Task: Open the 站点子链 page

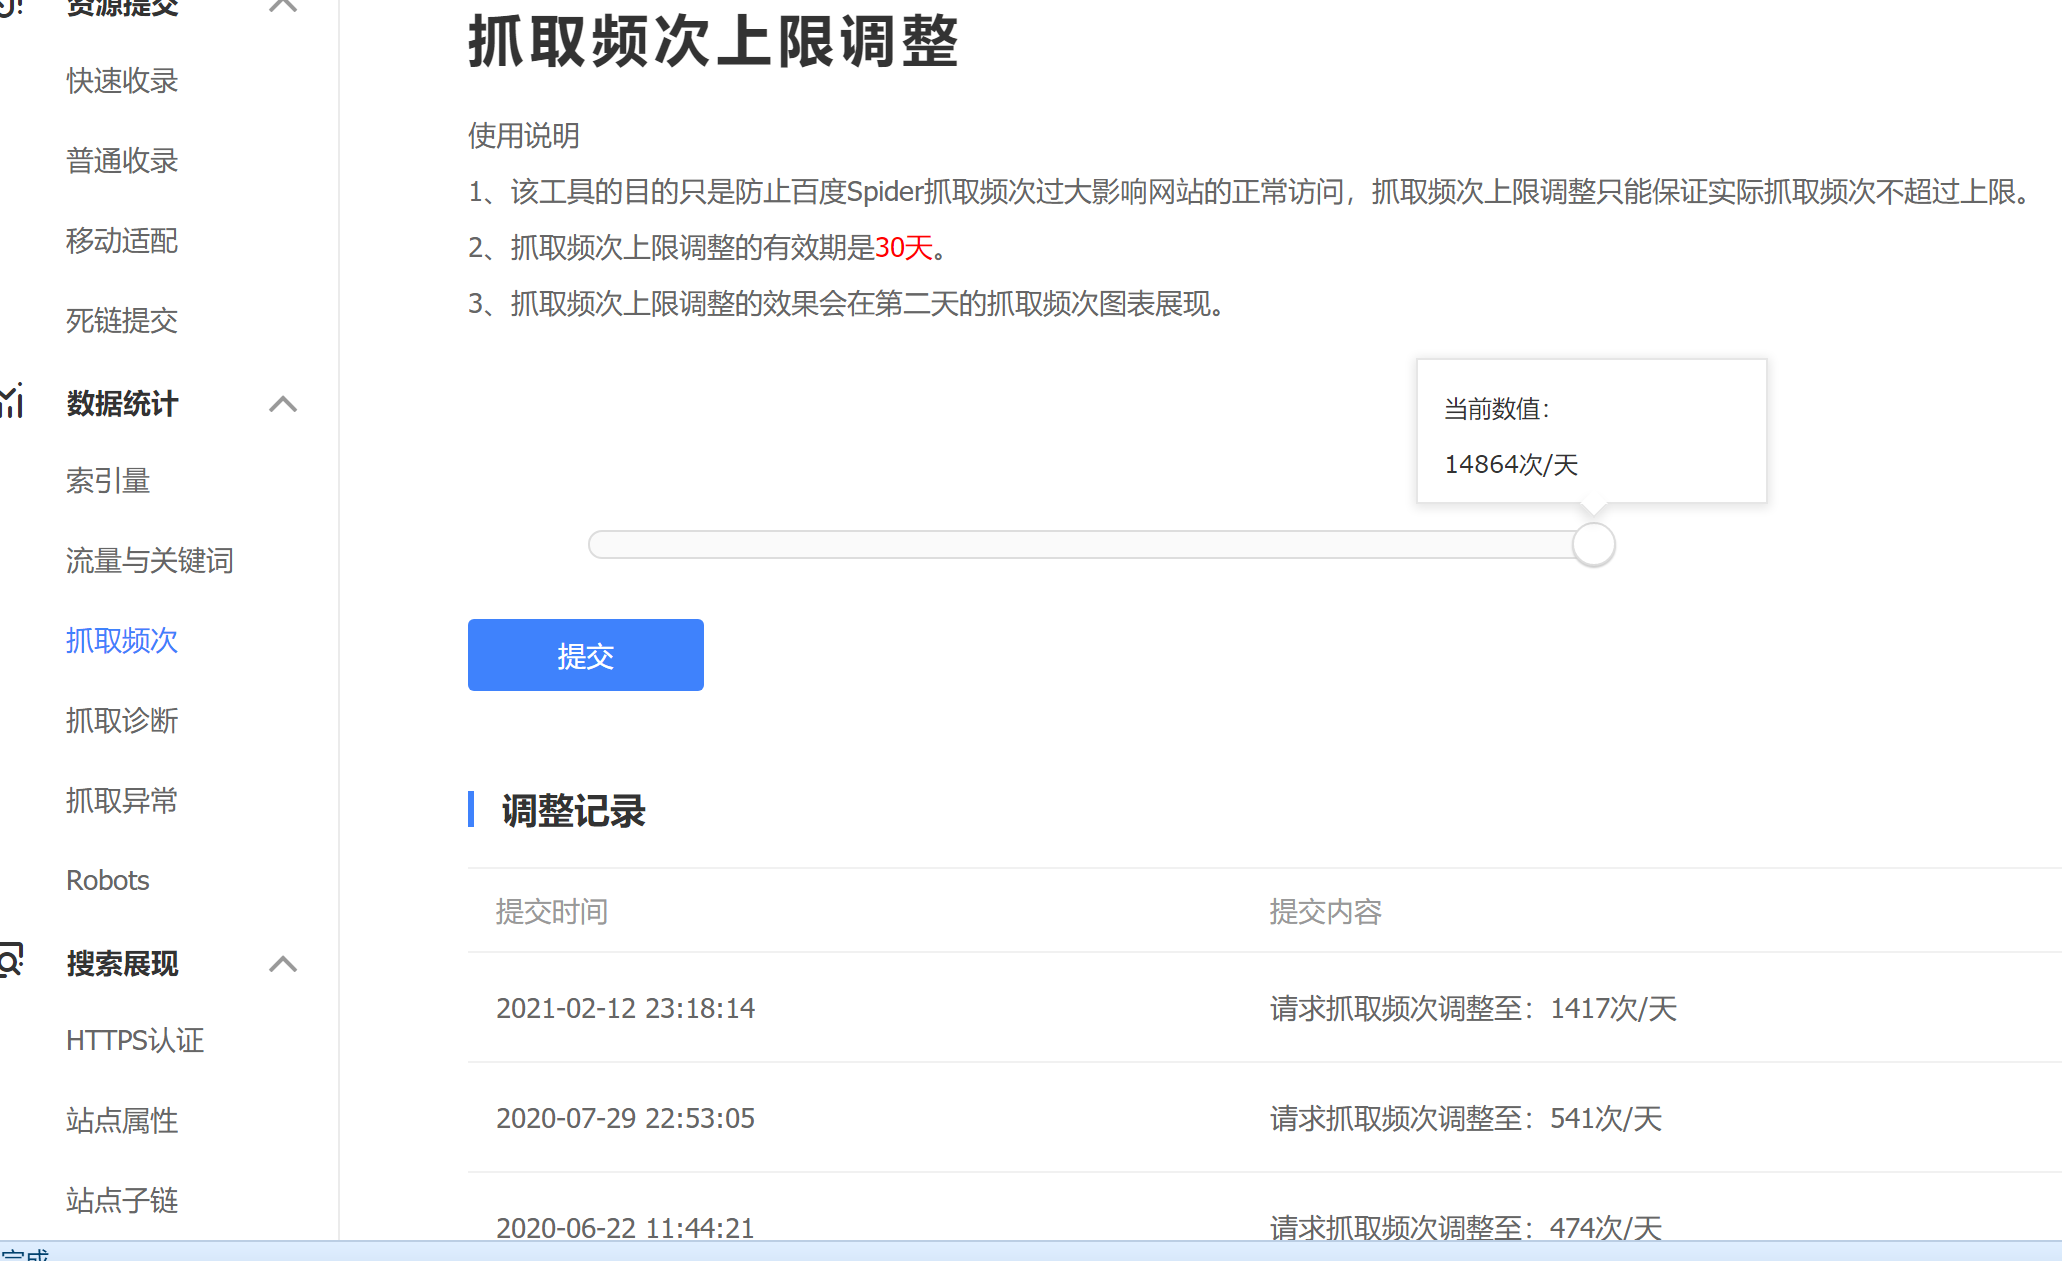Action: pyautogui.click(x=121, y=1200)
